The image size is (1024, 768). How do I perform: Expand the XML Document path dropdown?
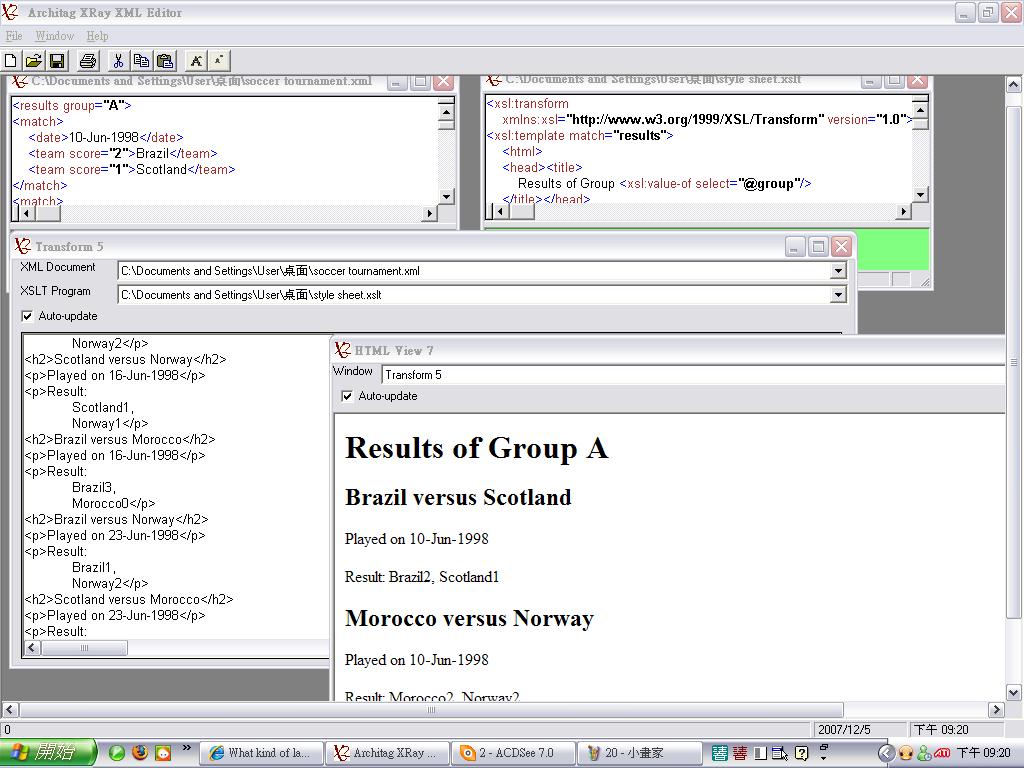point(838,270)
